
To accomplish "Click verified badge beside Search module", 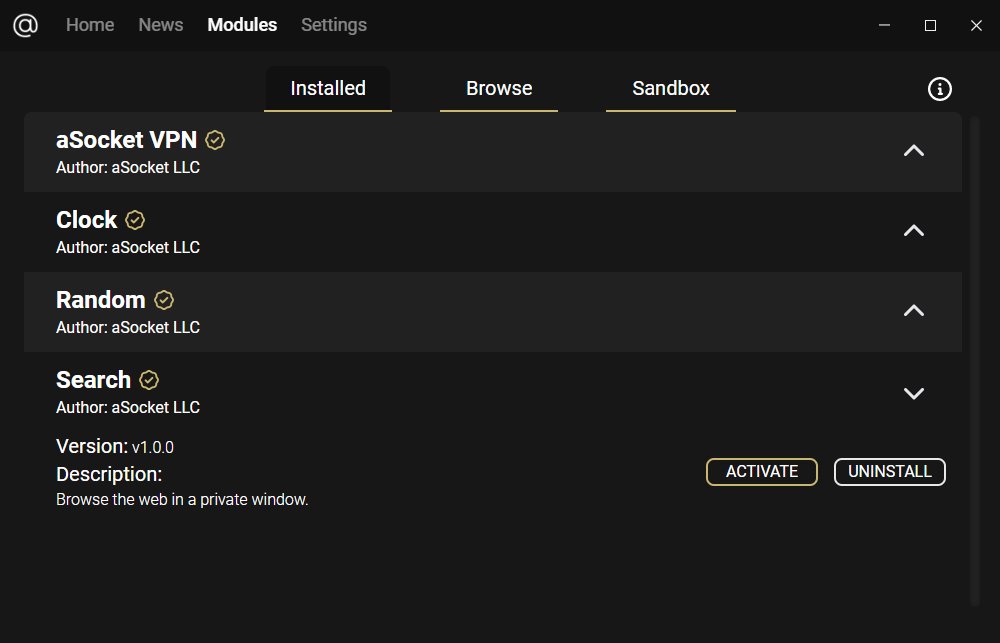I will tap(149, 380).
